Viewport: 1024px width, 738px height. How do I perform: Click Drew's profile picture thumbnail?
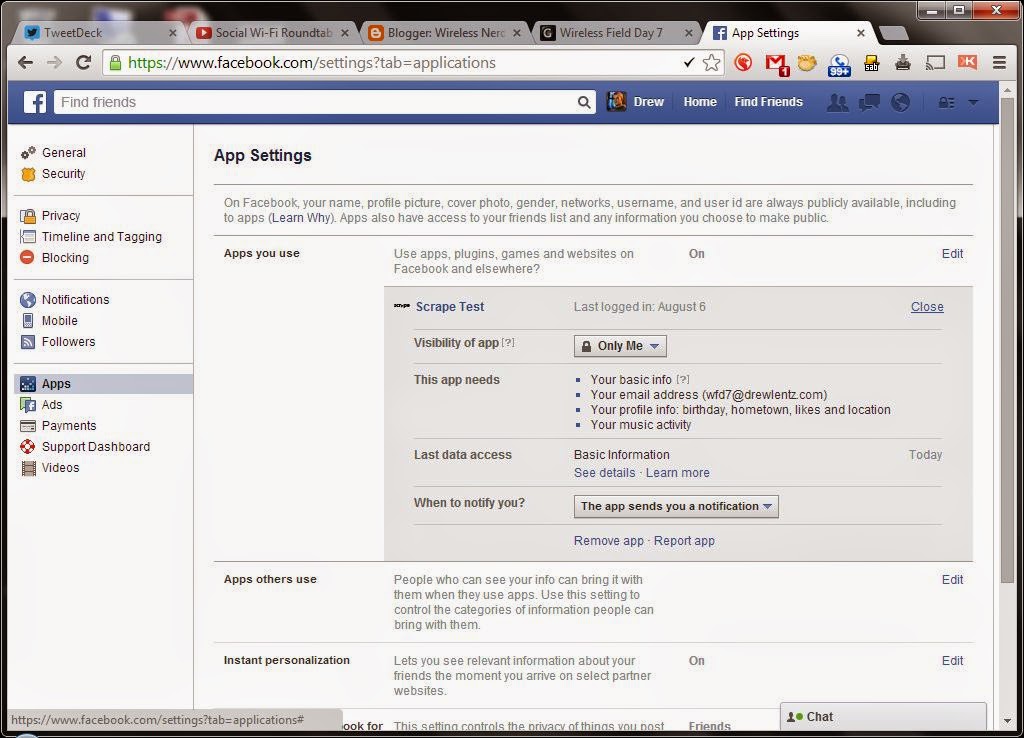click(616, 102)
